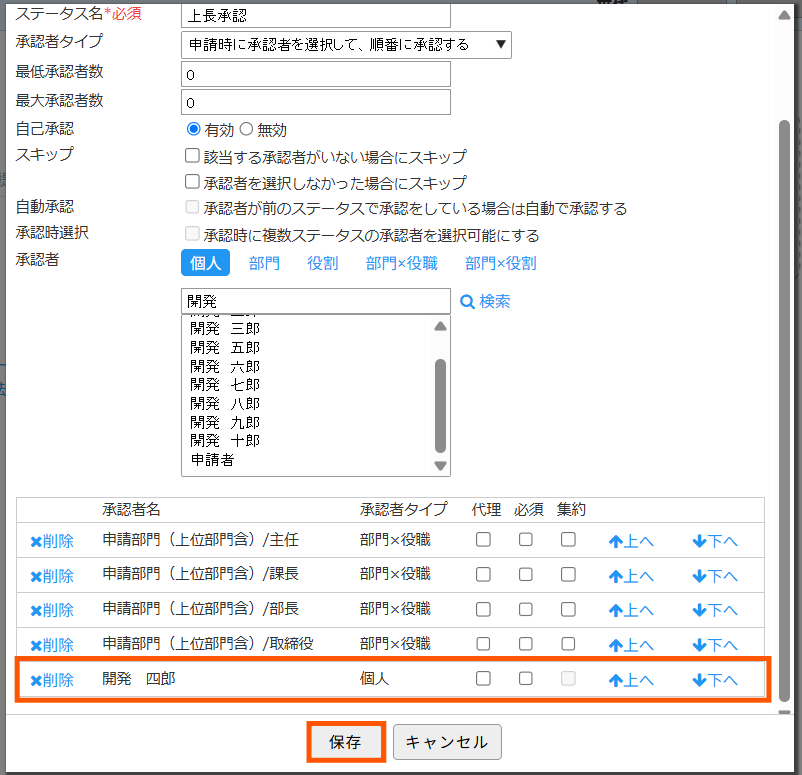Move 開発 四郎 row down with 下へ
802x775 pixels.
coord(715,679)
